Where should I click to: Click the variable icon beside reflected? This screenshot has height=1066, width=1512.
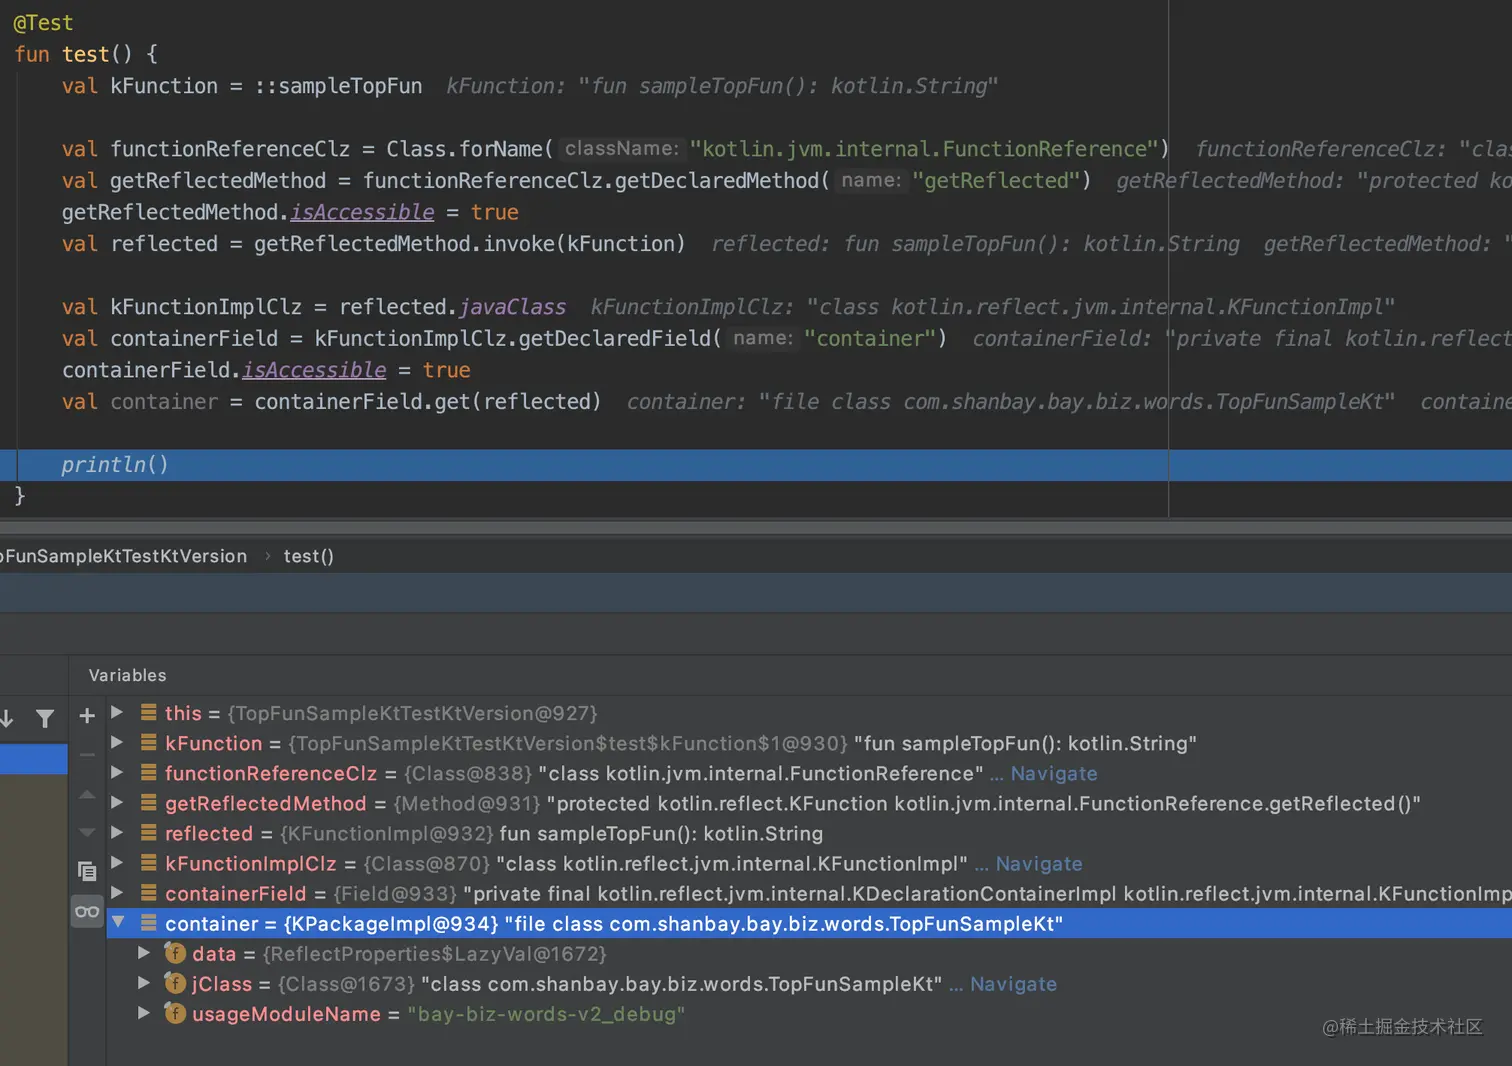pyautogui.click(x=148, y=832)
